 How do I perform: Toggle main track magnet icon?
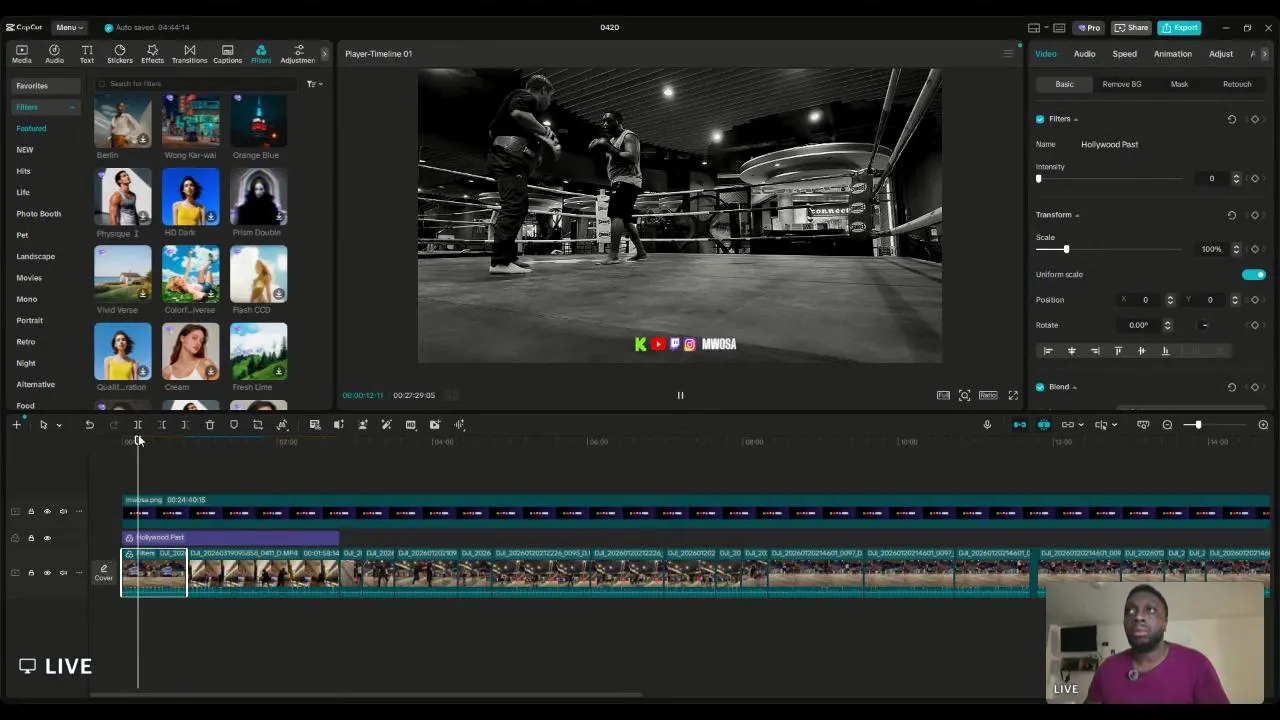[x=1020, y=425]
